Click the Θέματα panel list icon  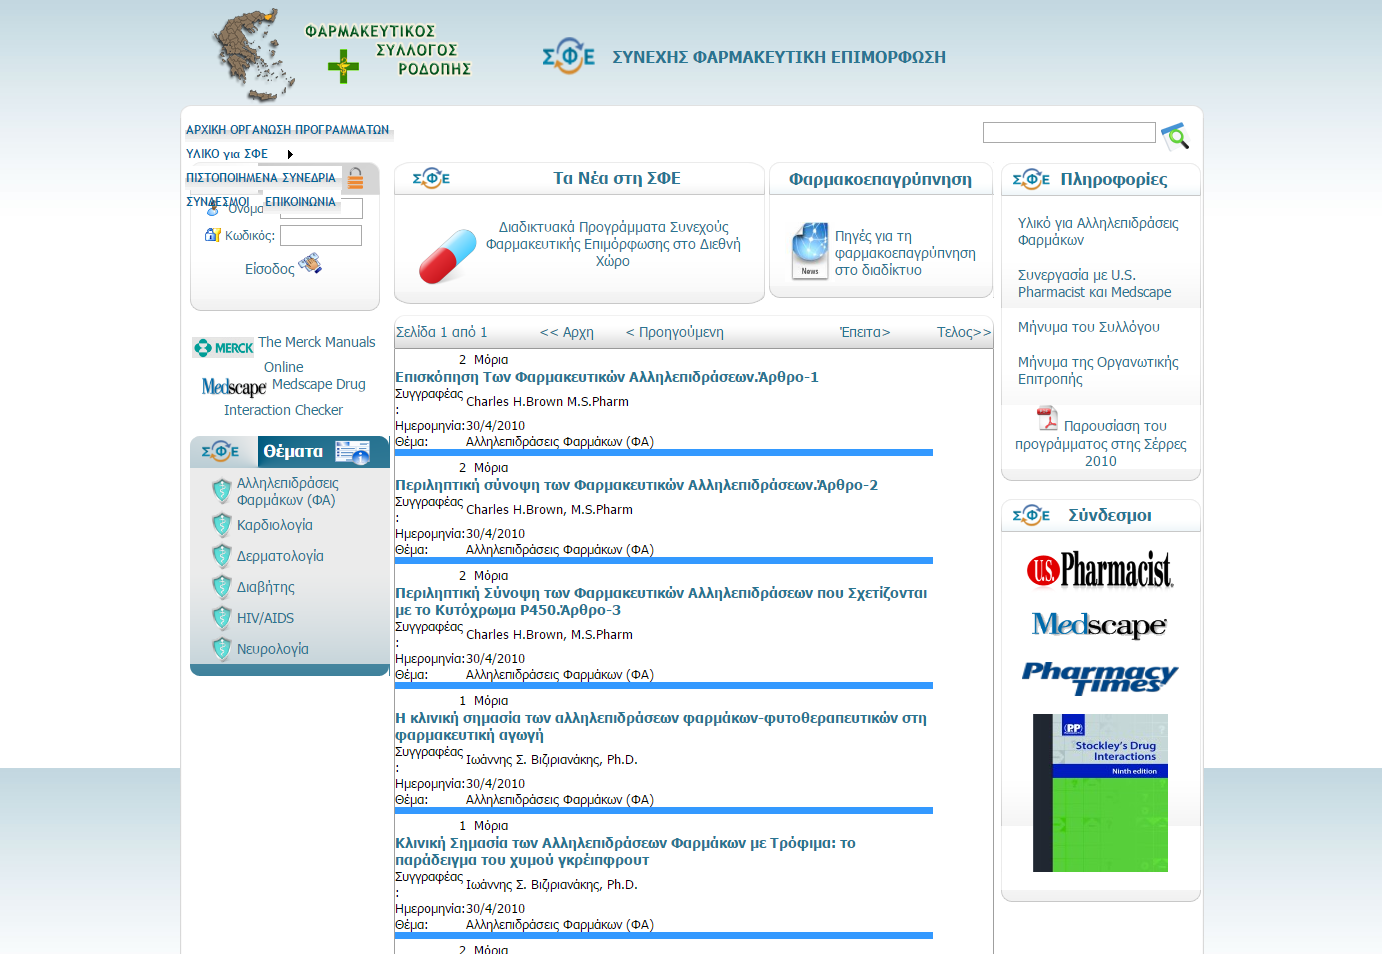point(353,452)
